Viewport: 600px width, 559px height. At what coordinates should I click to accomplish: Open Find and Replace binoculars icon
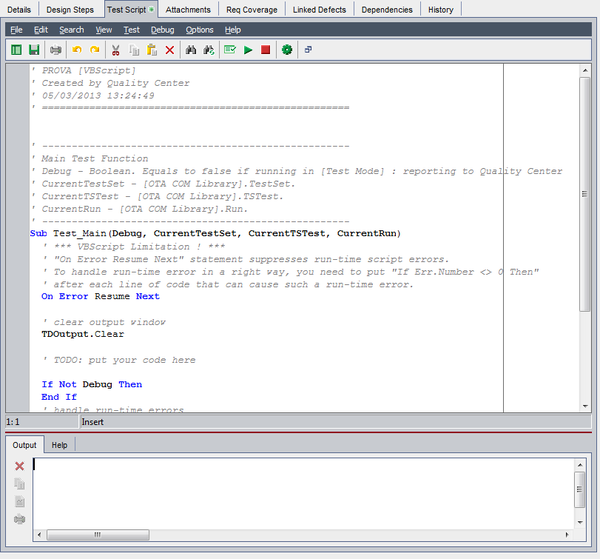(x=209, y=50)
